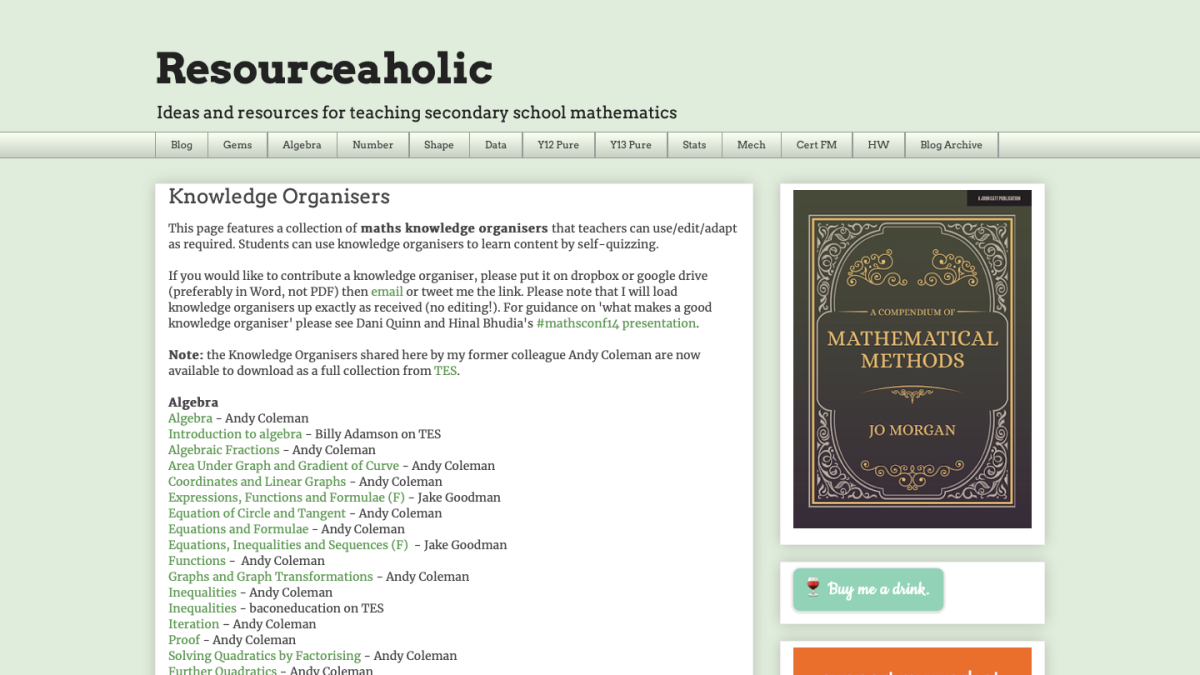The height and width of the screenshot is (675, 1200).
Task: Switch to the Stats tab
Action: (x=694, y=144)
